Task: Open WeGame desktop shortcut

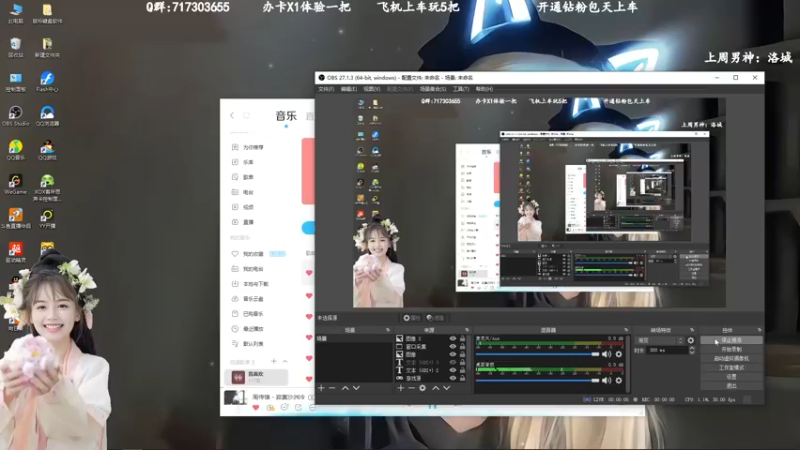Action: point(15,184)
